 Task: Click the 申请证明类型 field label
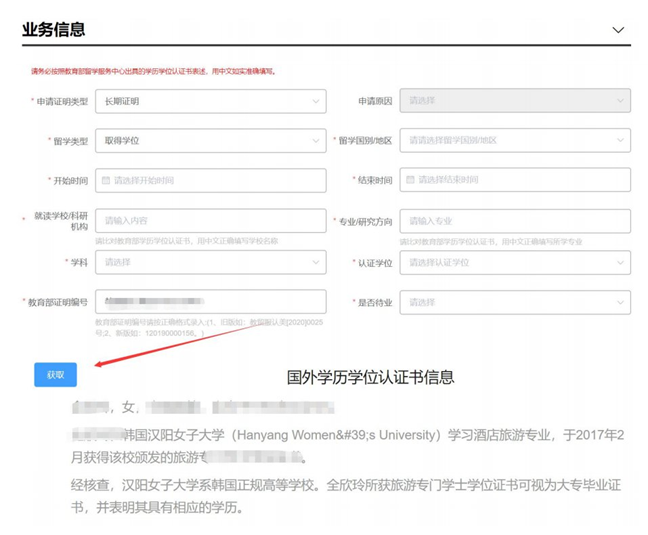point(62,101)
